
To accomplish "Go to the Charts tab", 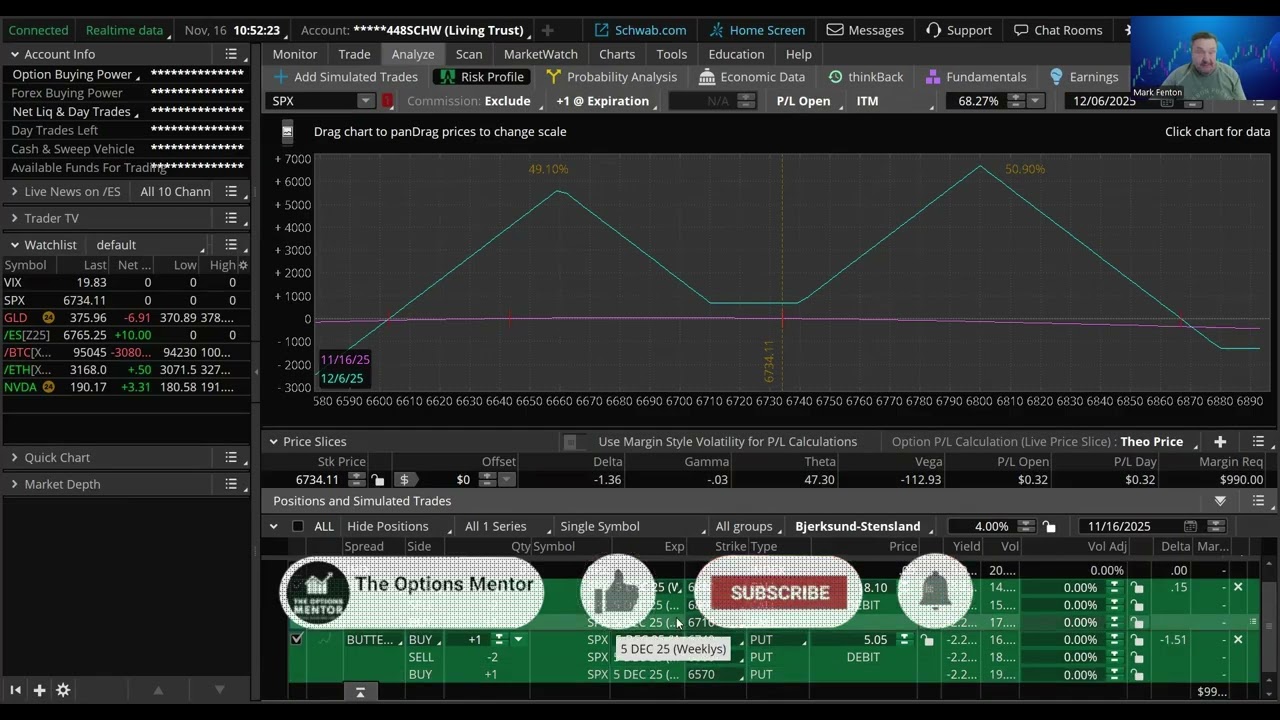I will click(617, 54).
